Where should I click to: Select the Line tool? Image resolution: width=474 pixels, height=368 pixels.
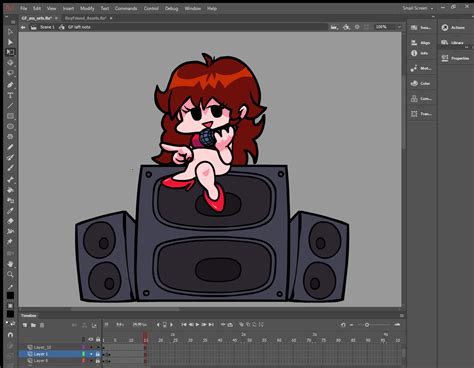(10, 106)
